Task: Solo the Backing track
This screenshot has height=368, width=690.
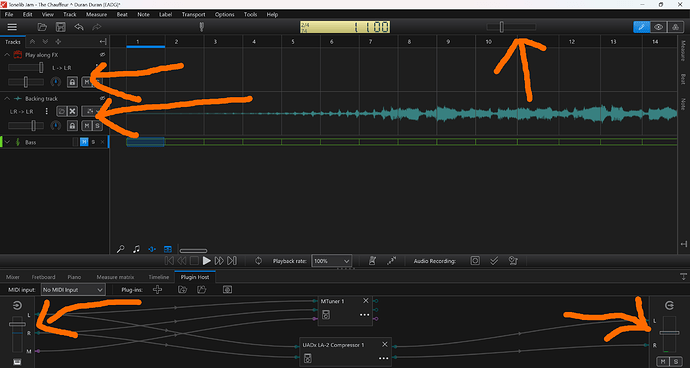Action: point(97,126)
